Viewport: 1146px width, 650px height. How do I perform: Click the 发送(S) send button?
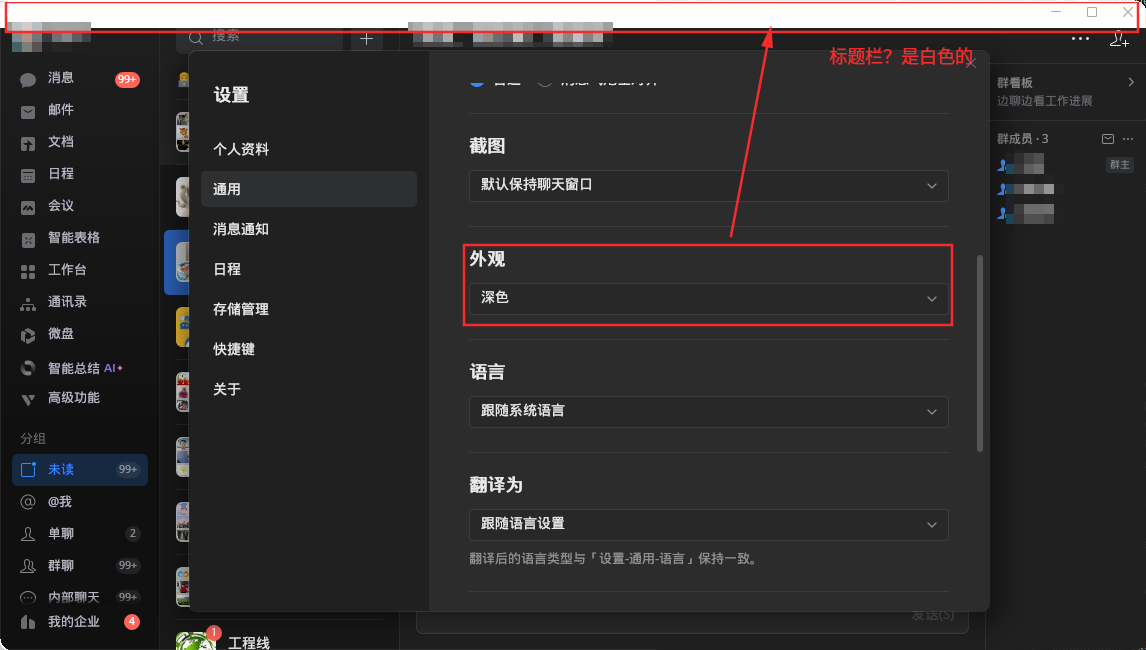pyautogui.click(x=933, y=616)
